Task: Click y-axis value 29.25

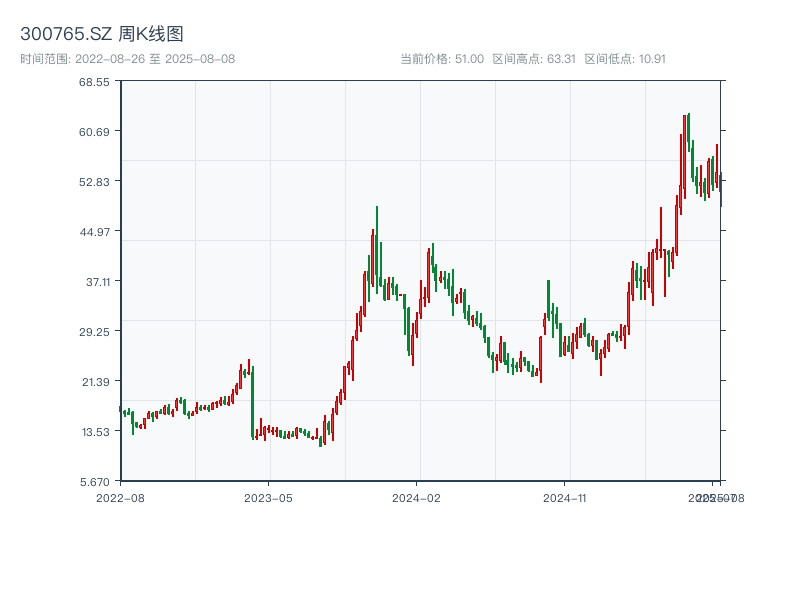Action: point(94,332)
